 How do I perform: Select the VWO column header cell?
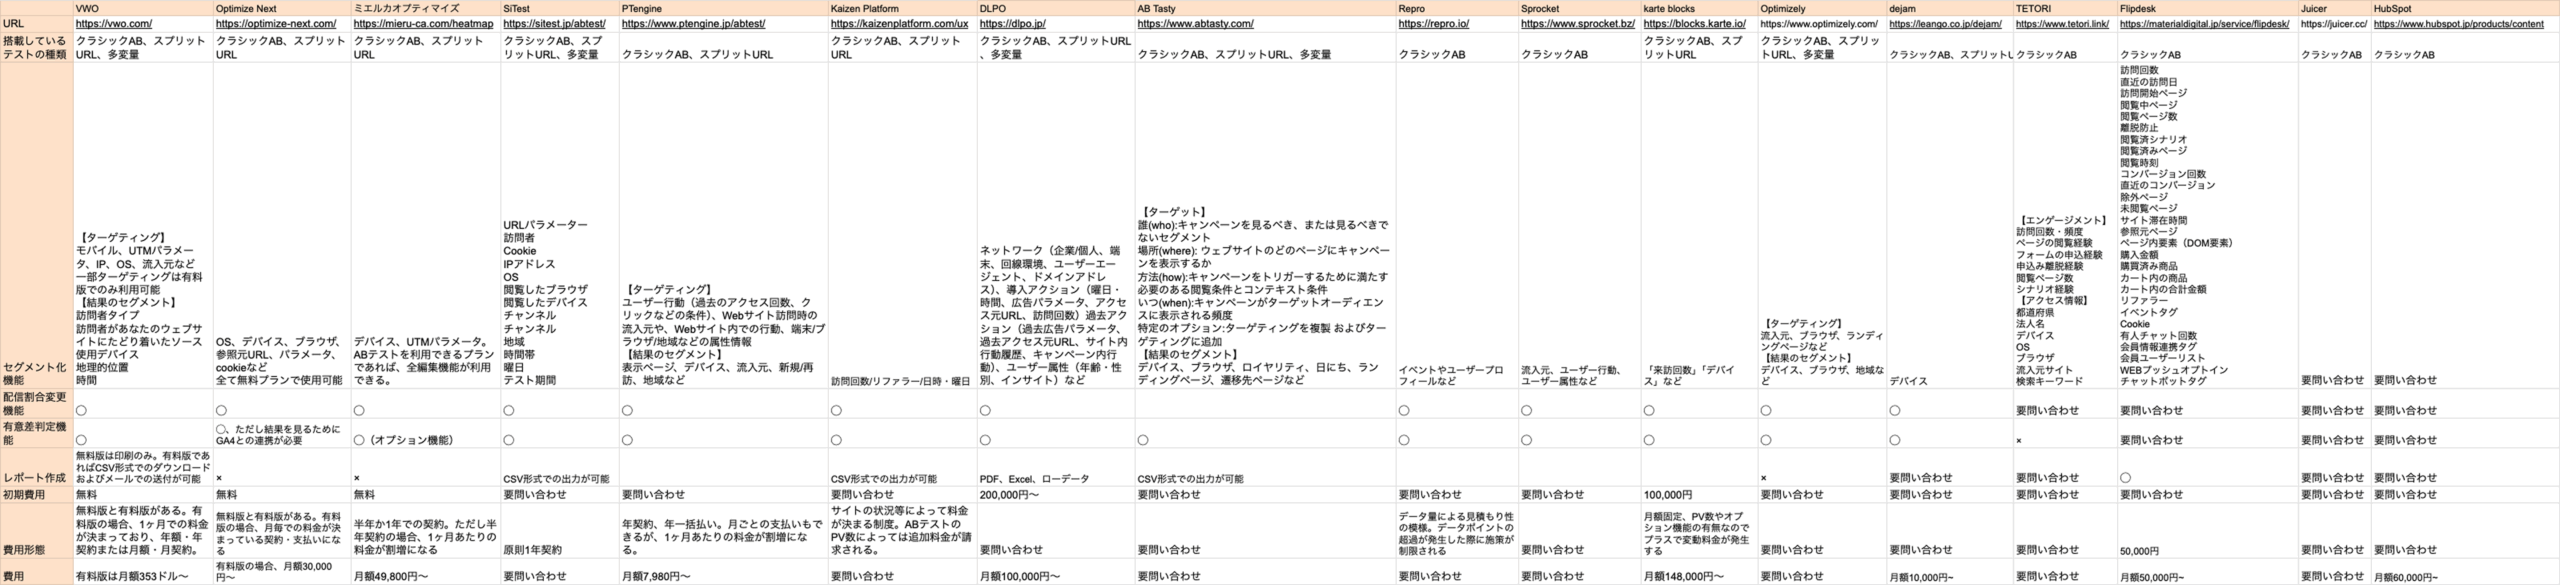143,8
